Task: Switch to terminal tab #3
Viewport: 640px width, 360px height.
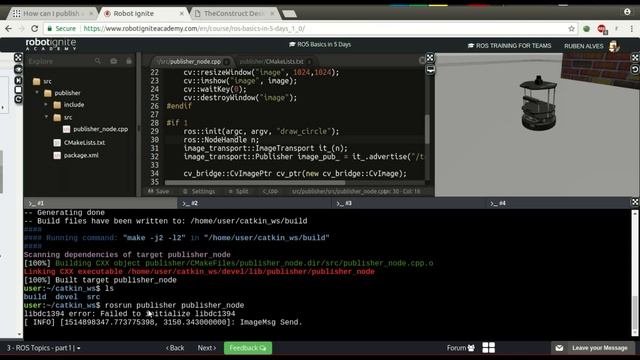Action: 409,203
